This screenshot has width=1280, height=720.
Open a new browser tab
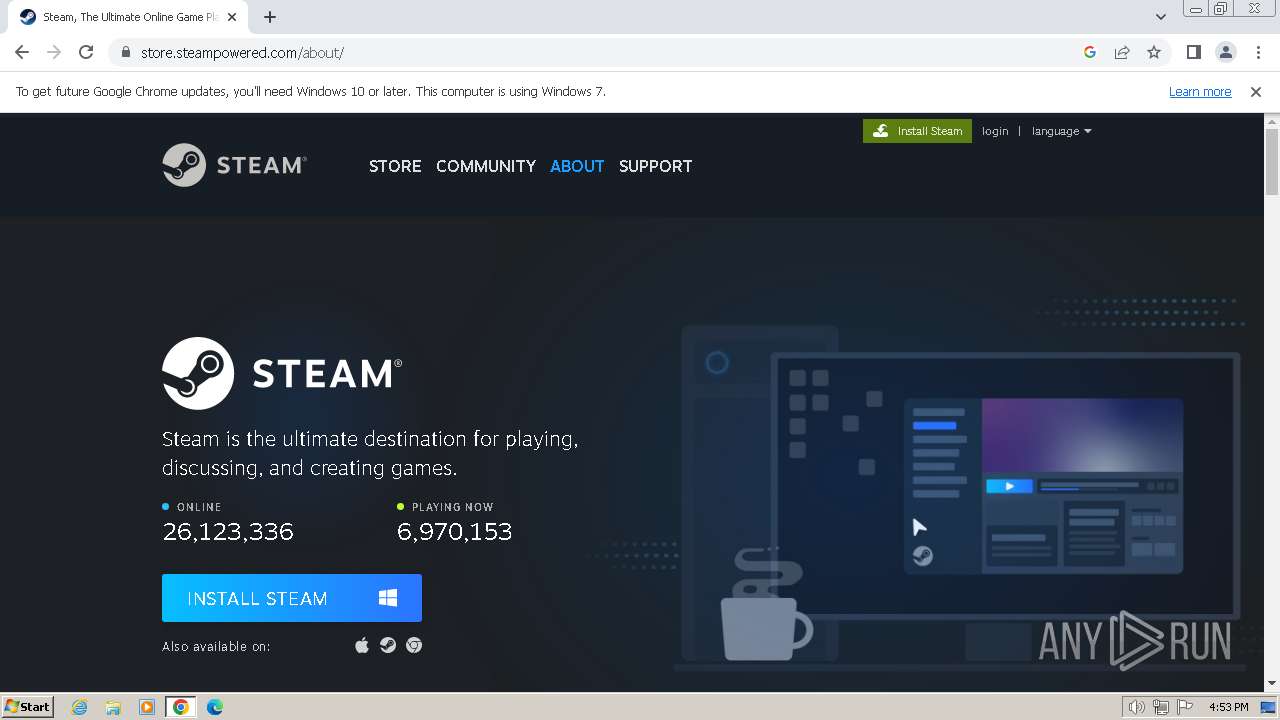click(x=270, y=17)
